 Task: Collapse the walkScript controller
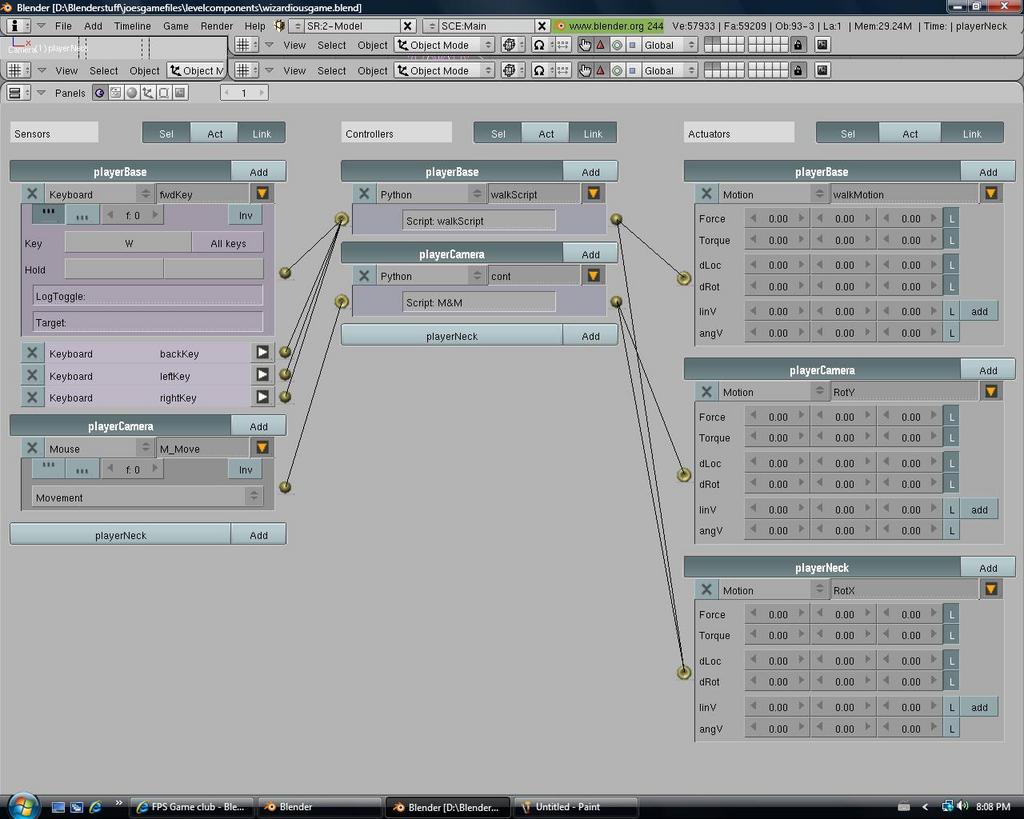pos(594,193)
